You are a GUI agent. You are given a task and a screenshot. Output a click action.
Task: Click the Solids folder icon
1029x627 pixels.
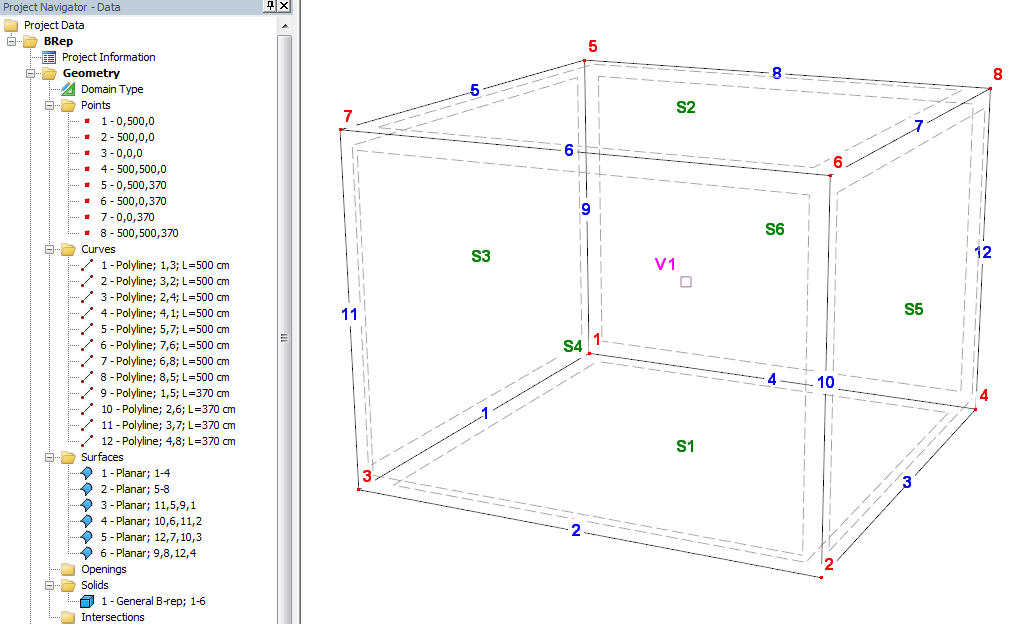68,586
